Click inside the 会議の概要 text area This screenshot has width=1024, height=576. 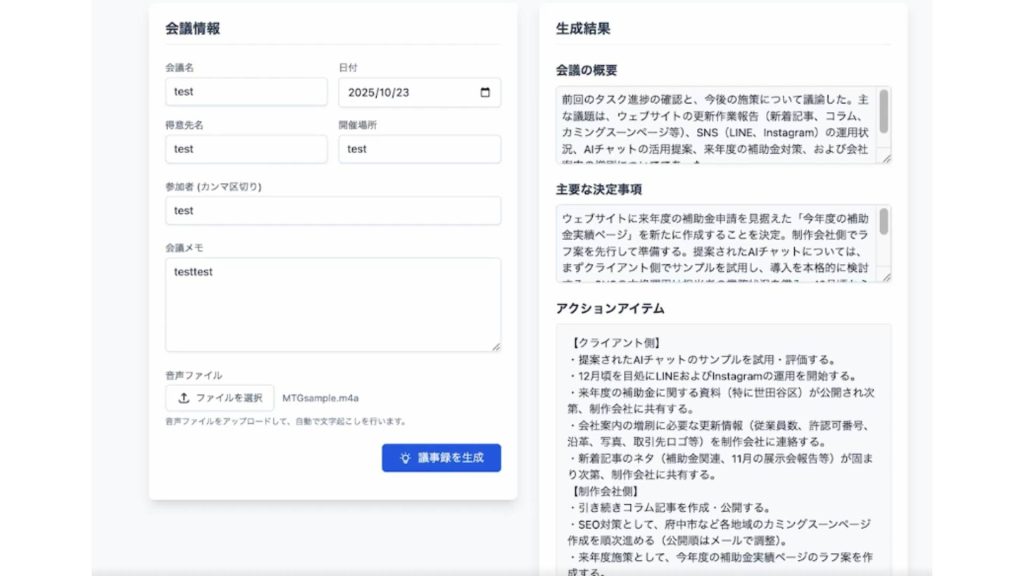(715, 125)
